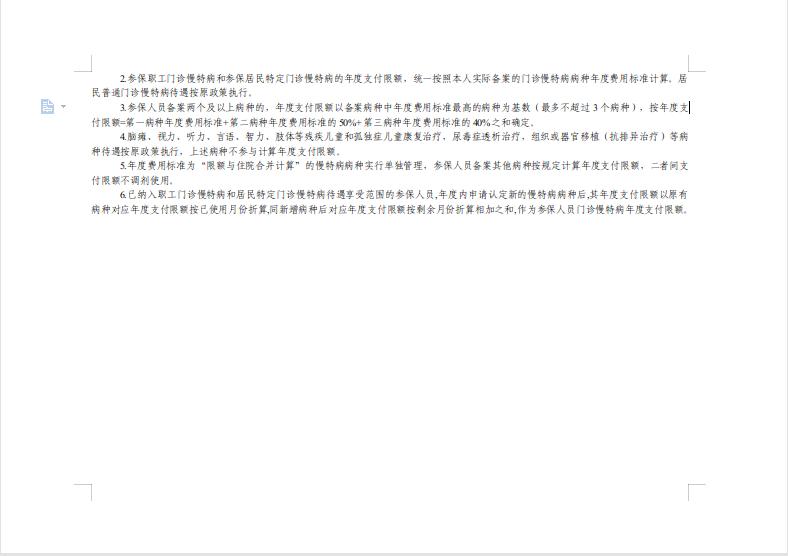Click the numeral '5.' starting the fifth item
Image resolution: width=788 pixels, height=556 pixels.
tap(123, 165)
